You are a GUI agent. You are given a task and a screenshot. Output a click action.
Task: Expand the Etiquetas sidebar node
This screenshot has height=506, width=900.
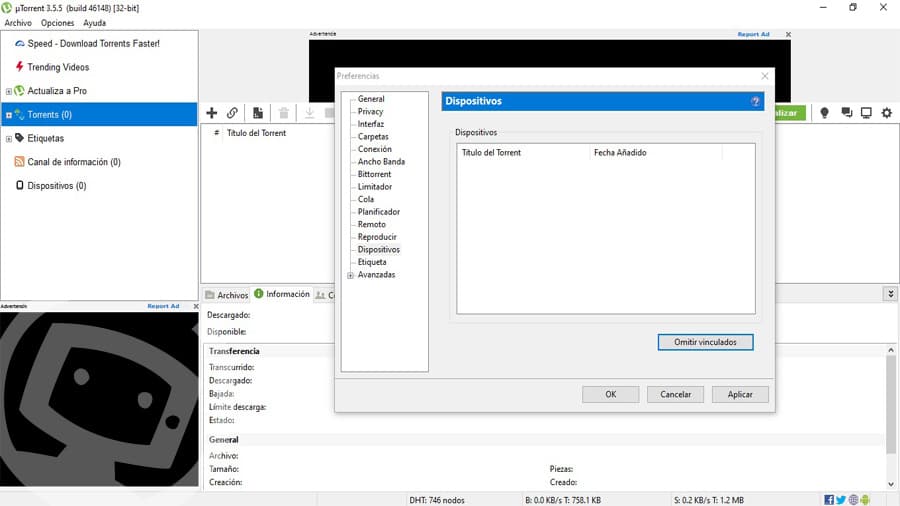tap(9, 139)
